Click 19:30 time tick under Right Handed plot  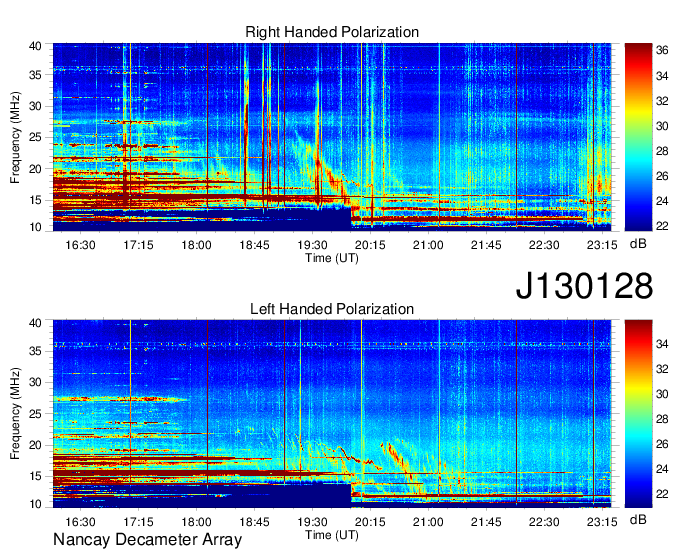[x=312, y=245]
